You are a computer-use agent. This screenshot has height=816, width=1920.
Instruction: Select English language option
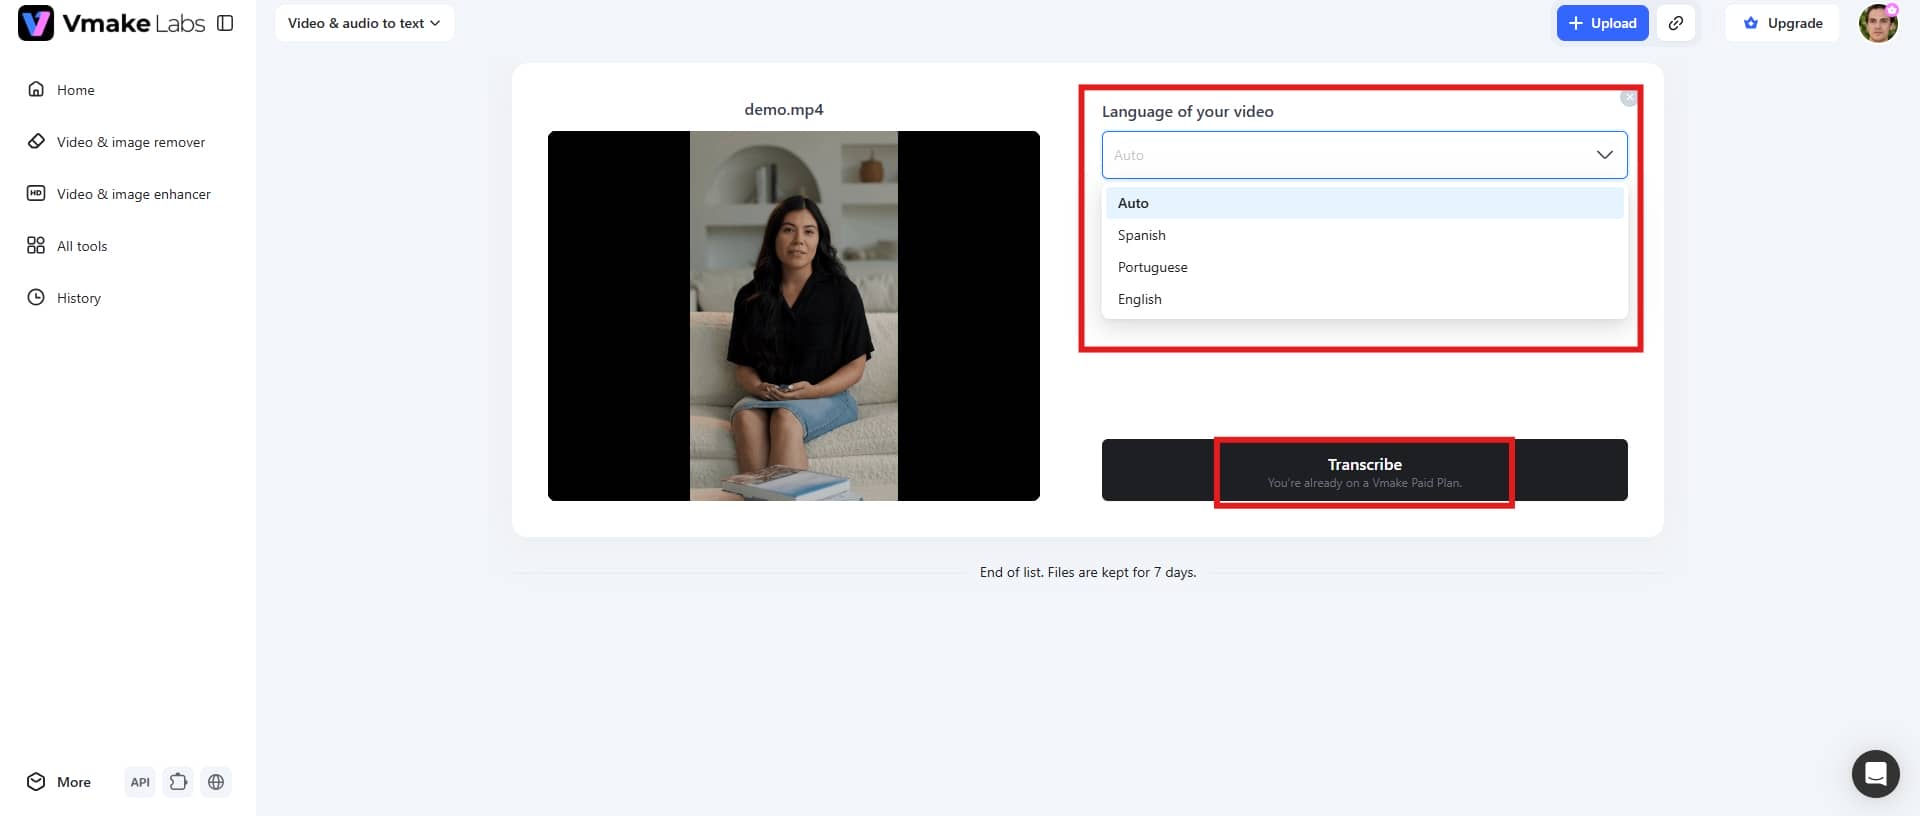coord(1364,299)
